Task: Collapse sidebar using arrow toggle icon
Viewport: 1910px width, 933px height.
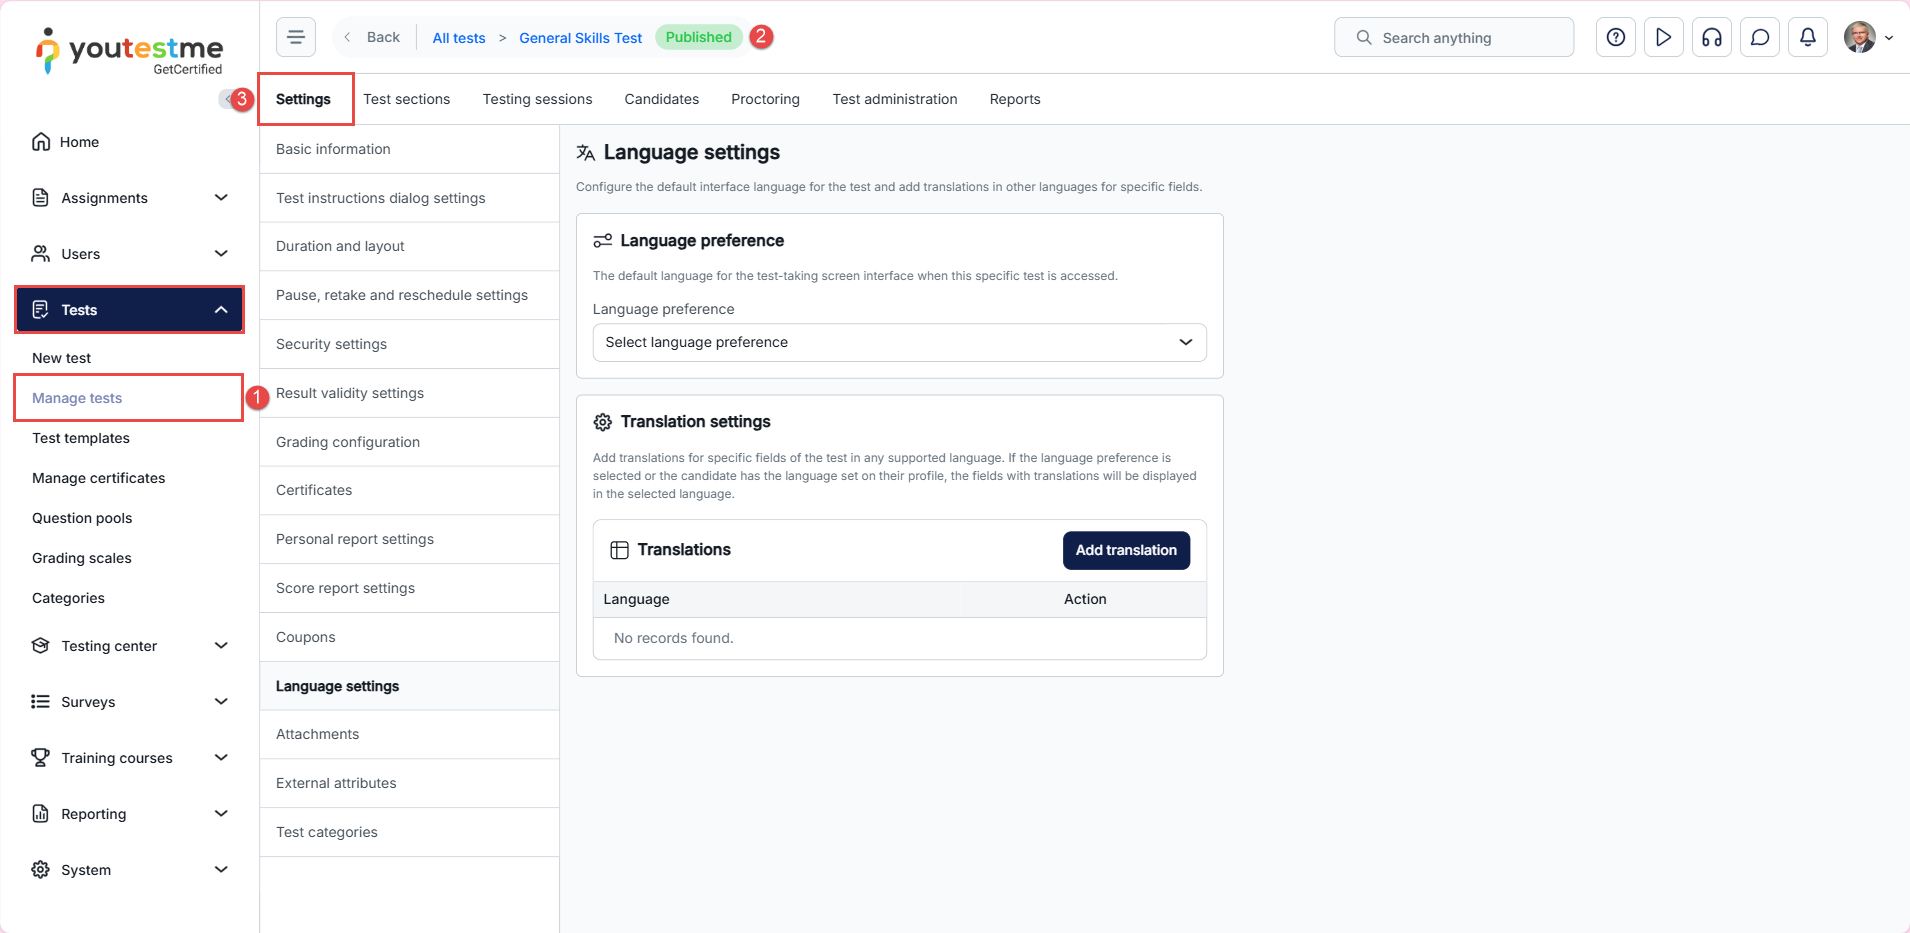Action: (x=227, y=99)
